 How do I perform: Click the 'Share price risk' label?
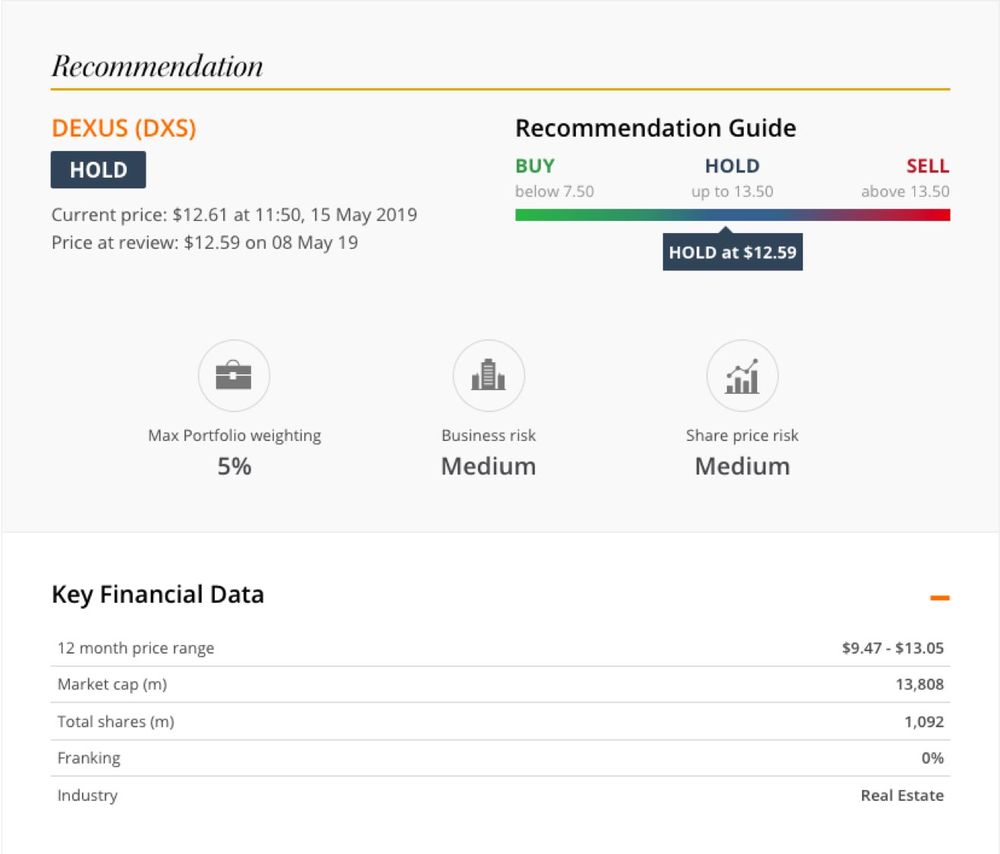[x=742, y=436]
